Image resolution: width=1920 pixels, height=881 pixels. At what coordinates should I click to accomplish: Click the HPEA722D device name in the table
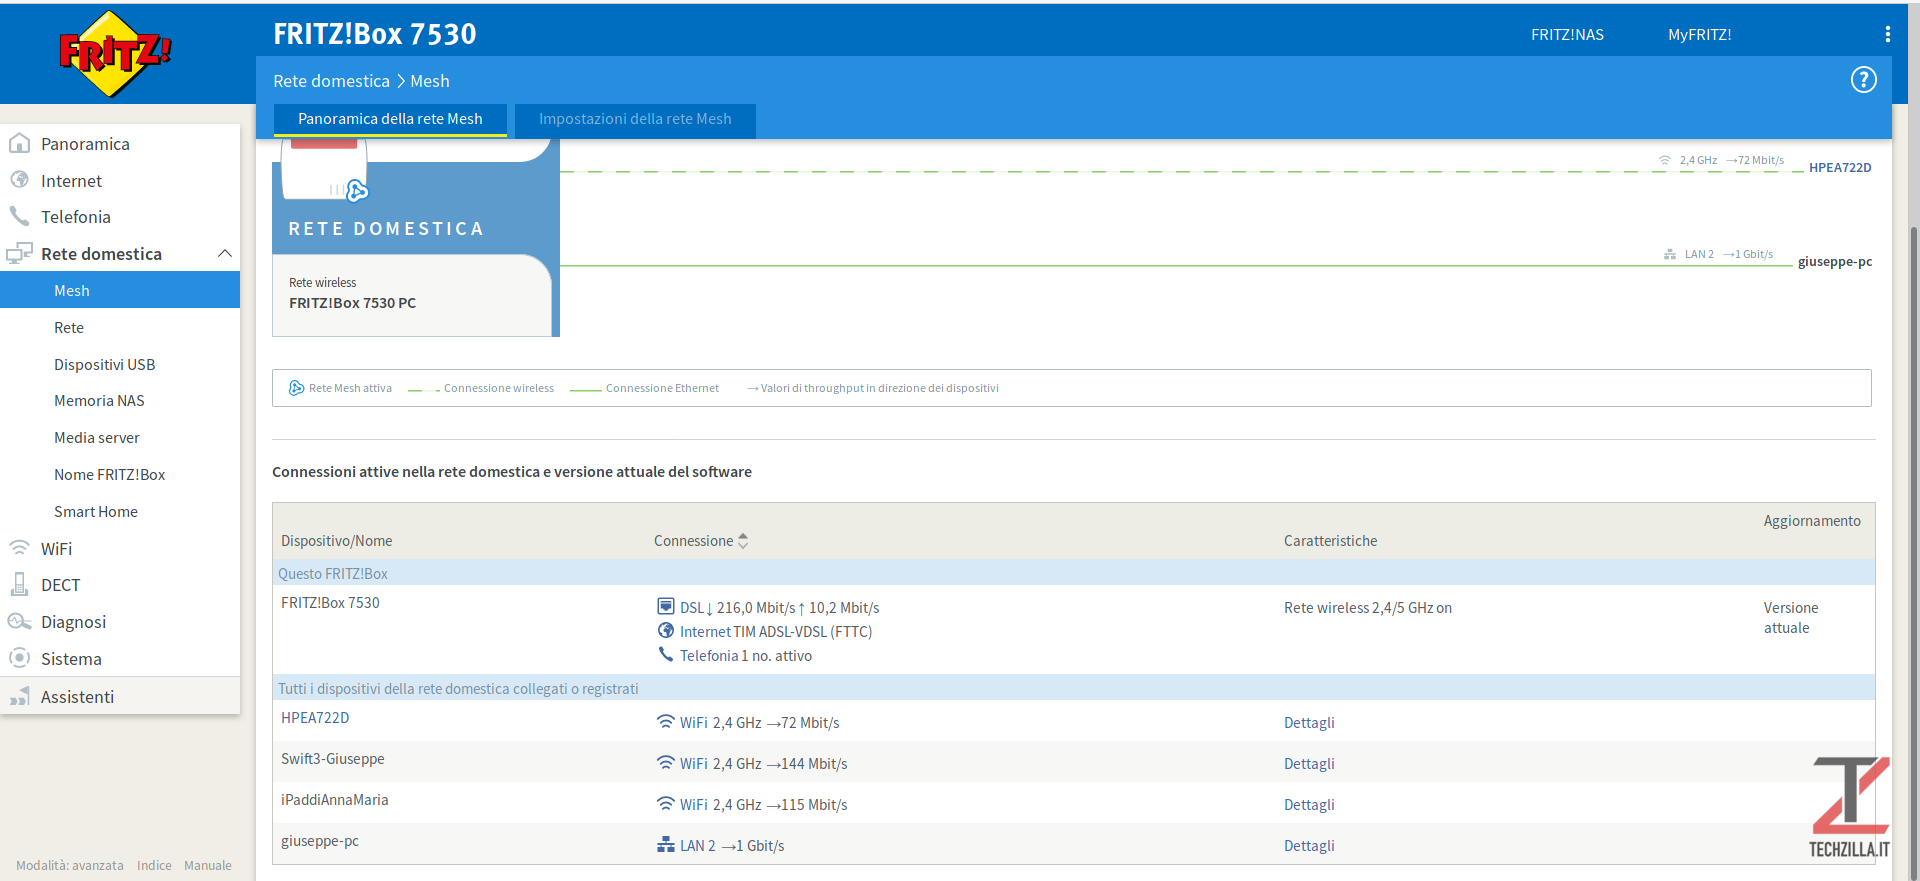315,717
